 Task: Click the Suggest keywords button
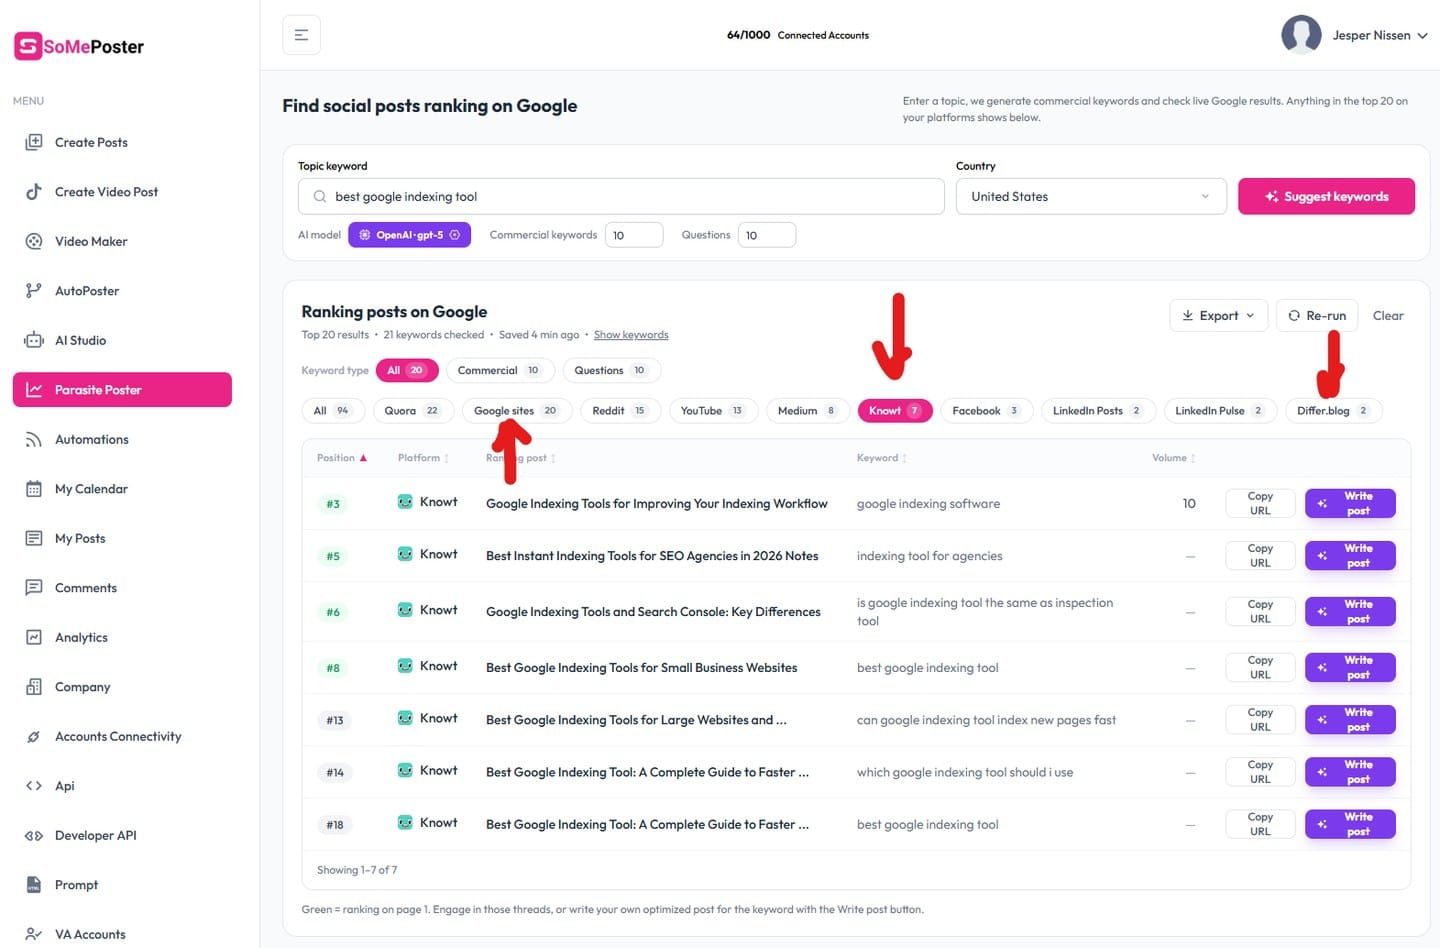[1326, 196]
